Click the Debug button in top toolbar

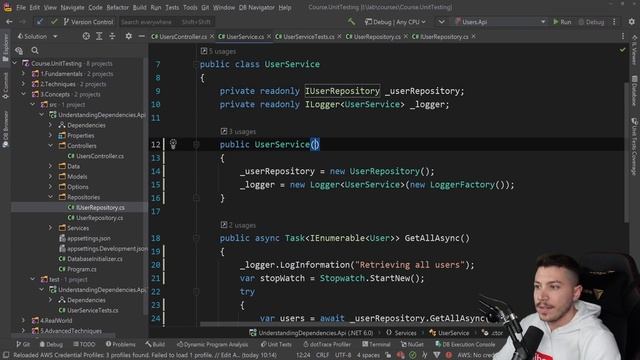click(x=591, y=22)
